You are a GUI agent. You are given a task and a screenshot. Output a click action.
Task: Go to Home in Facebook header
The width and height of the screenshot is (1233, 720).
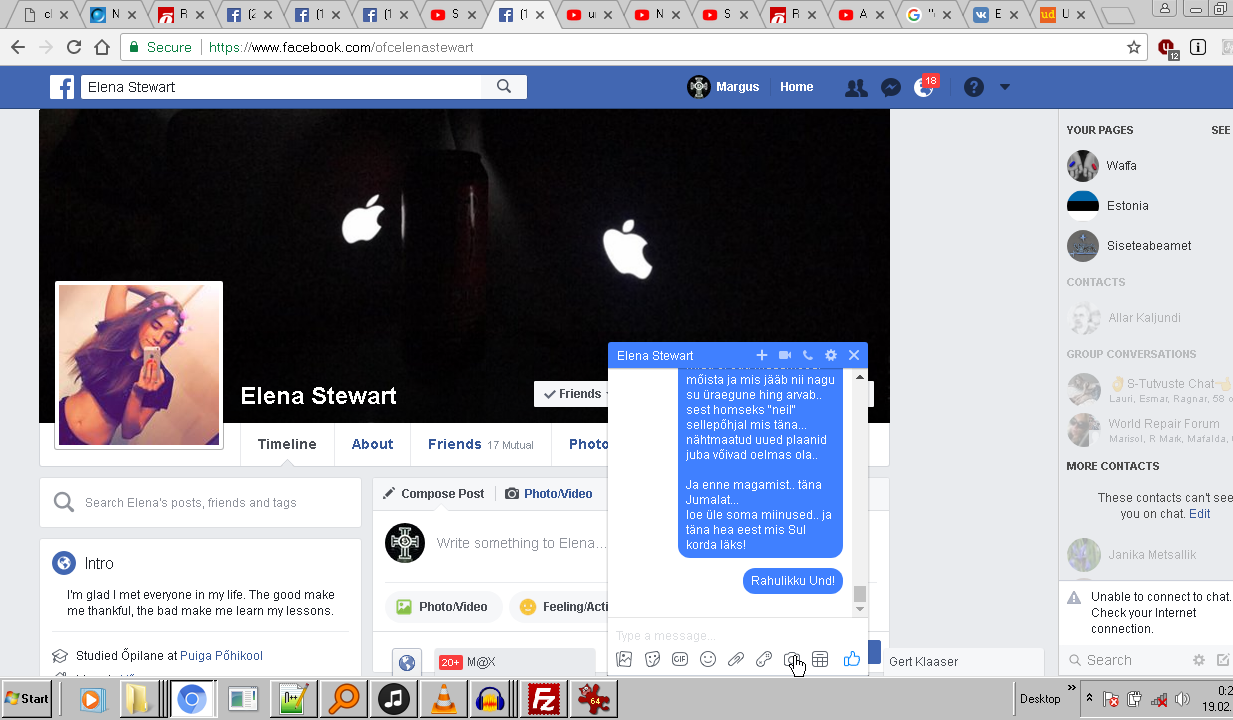pyautogui.click(x=797, y=87)
